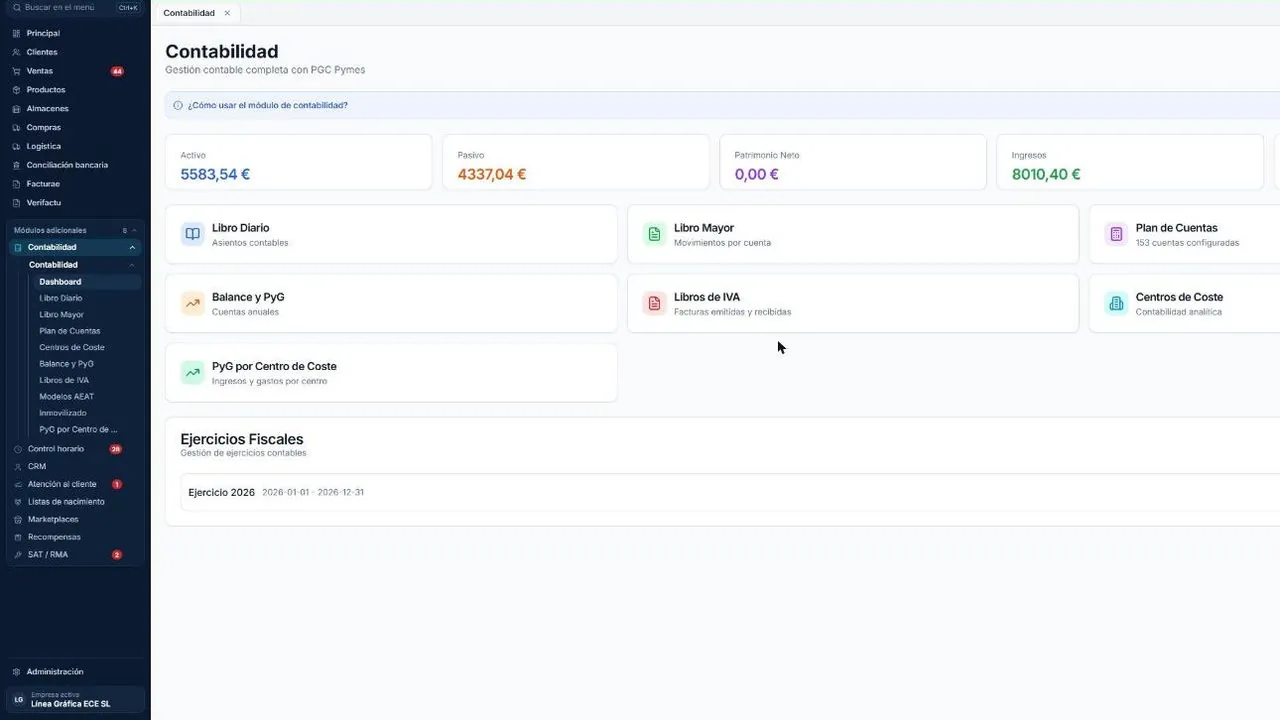1280x720 pixels.
Task: Click the Control horario clock icon
Action: tap(18, 449)
